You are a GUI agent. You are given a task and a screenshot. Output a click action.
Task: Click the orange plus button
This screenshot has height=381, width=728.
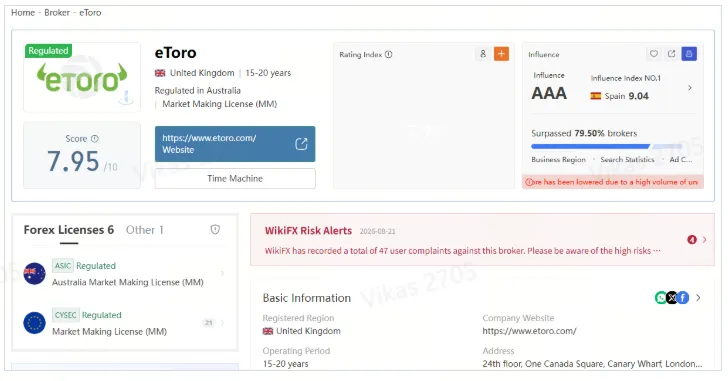501,54
